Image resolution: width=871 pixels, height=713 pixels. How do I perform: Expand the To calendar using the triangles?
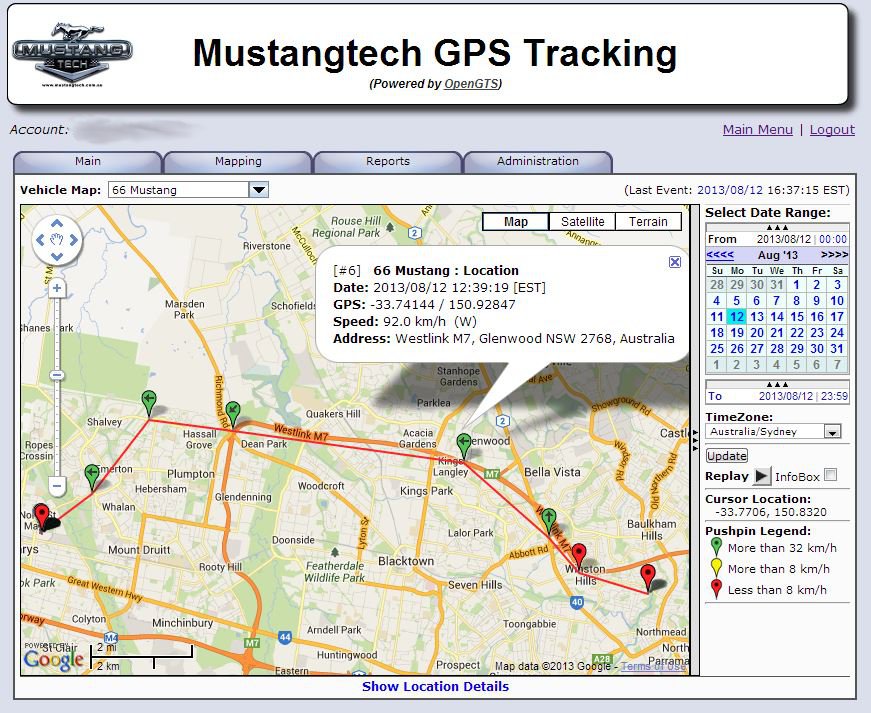tap(777, 384)
